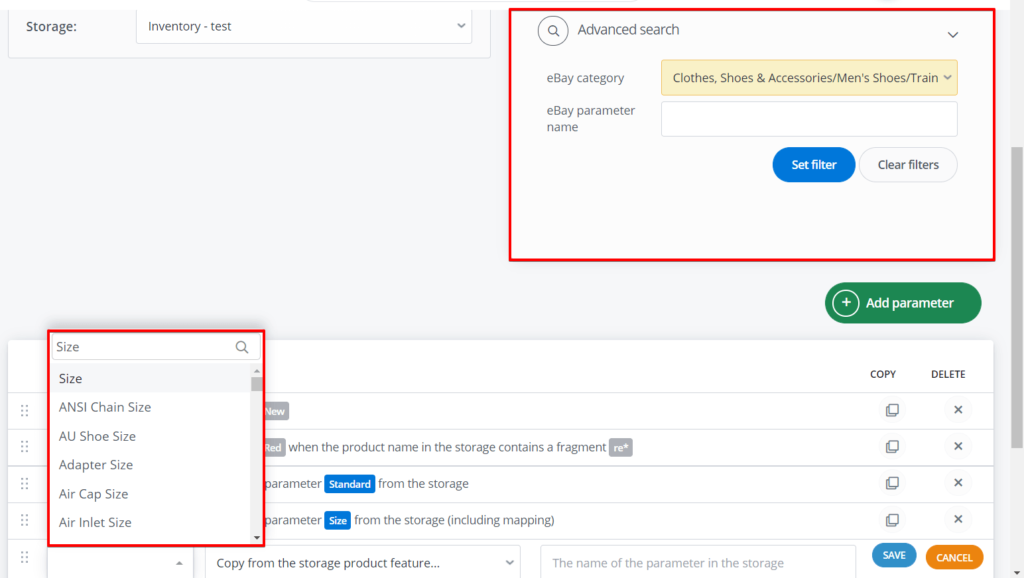Click the blue Size tag in the mapping row
This screenshot has height=578, width=1024.
[x=338, y=521]
